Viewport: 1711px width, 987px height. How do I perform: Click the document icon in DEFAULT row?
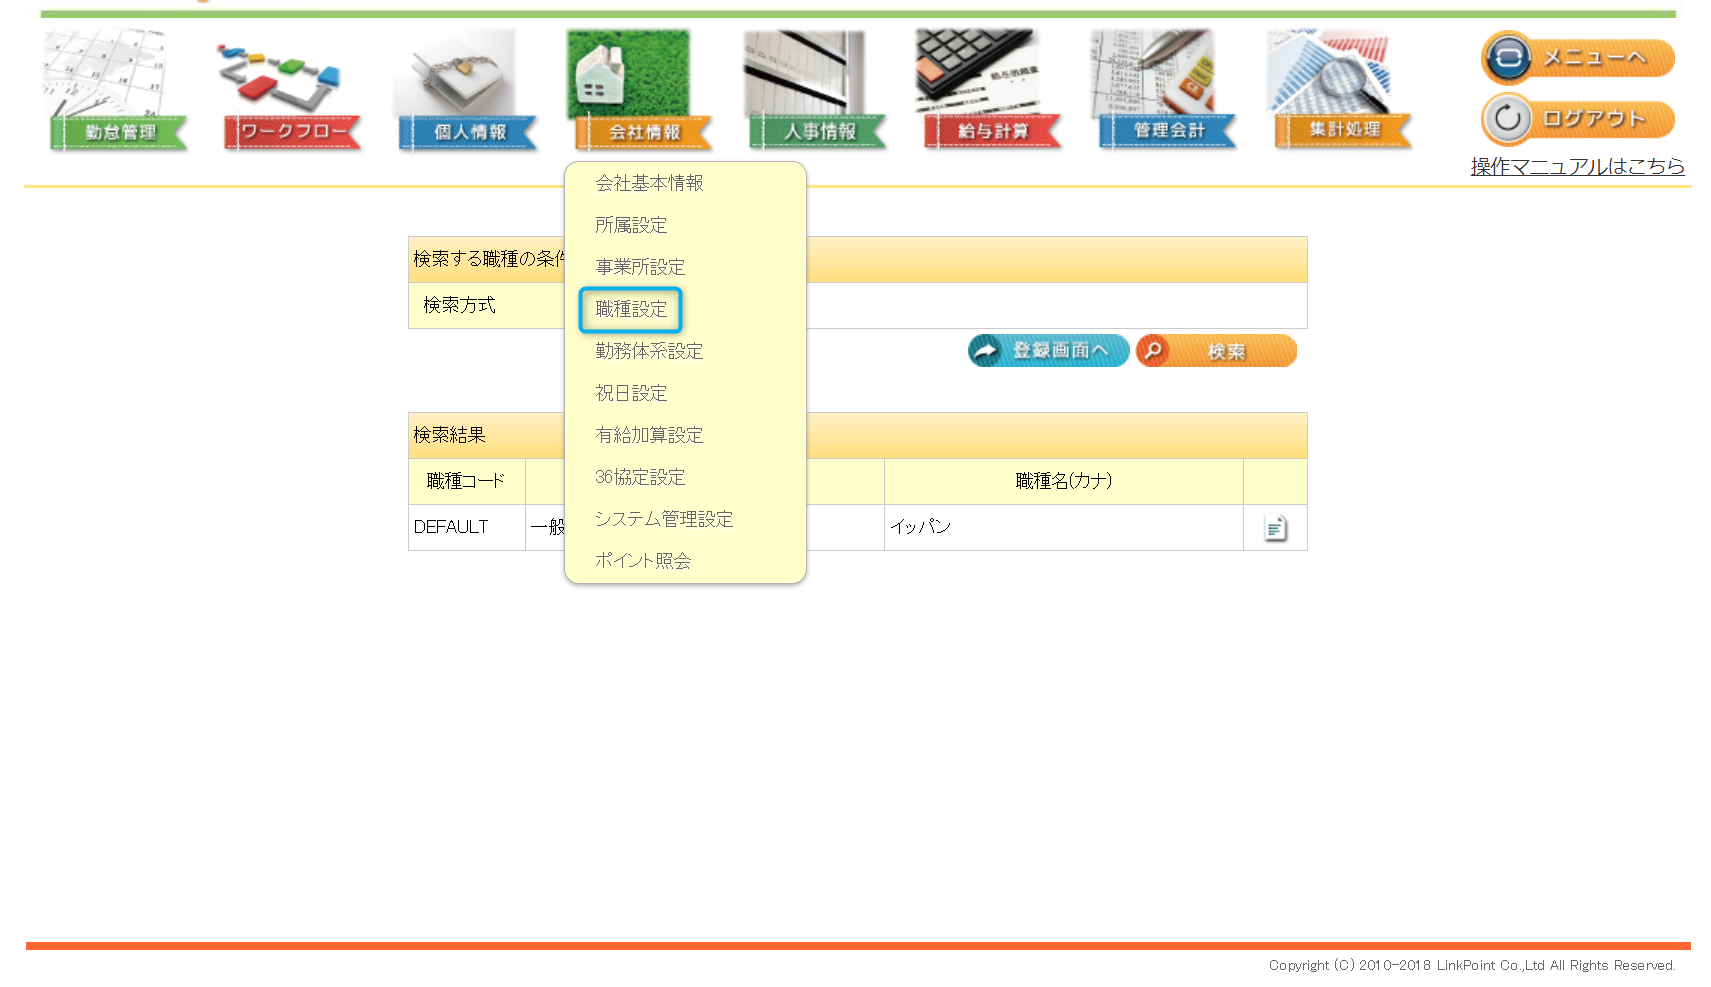click(1275, 528)
